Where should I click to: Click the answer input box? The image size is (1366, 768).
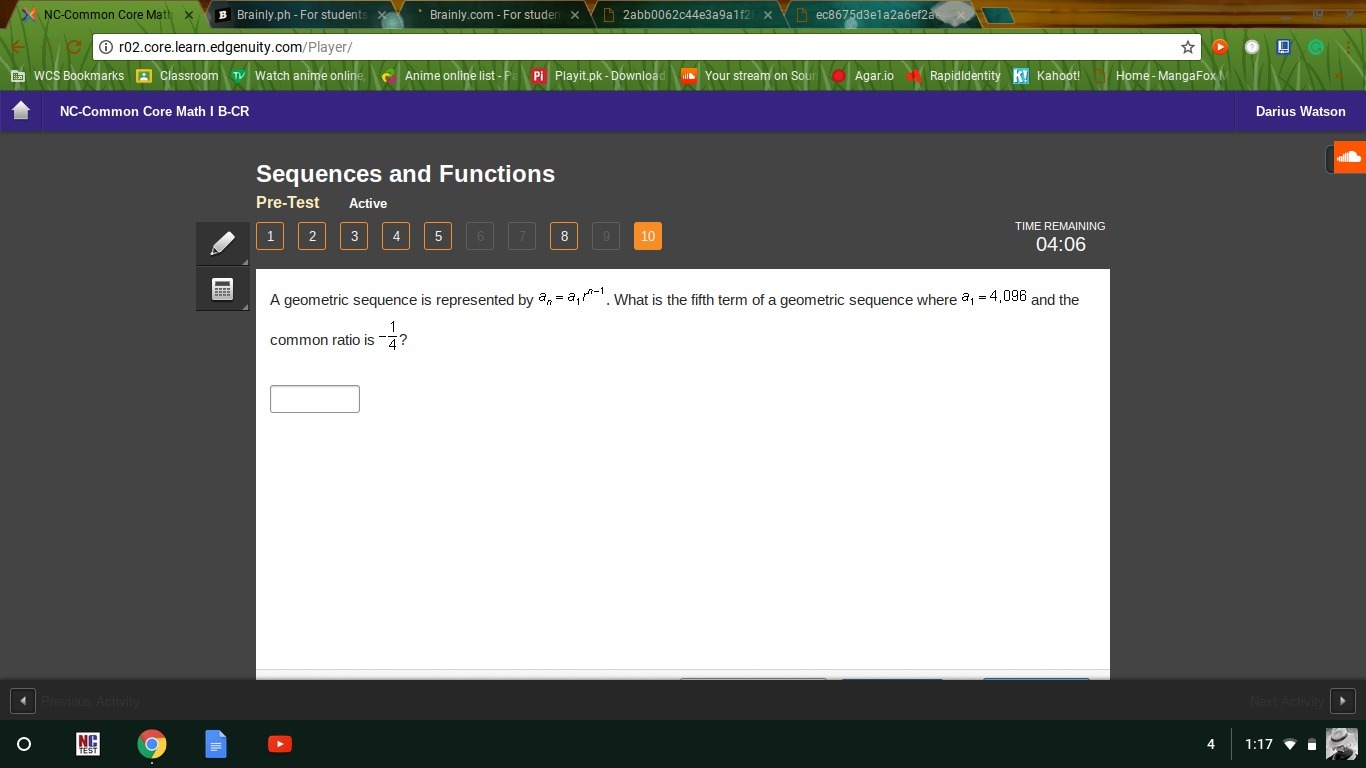[315, 399]
